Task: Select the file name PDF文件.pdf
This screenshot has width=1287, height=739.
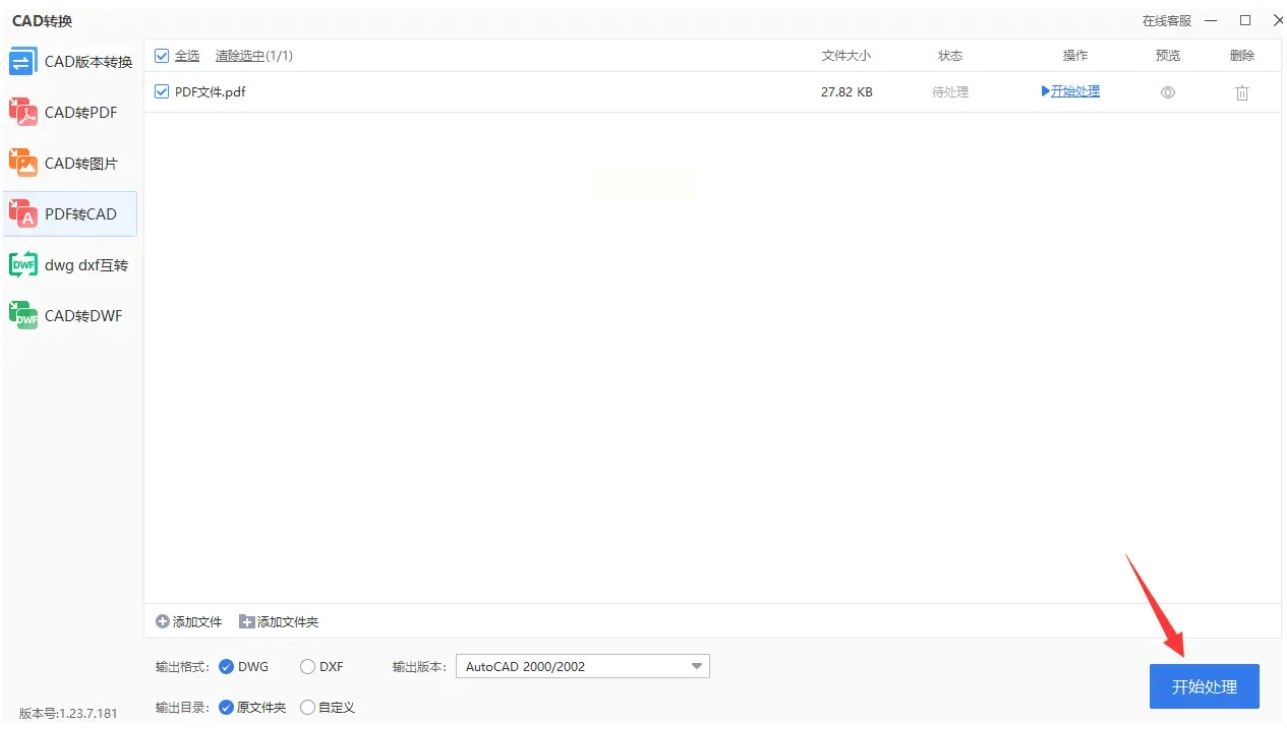Action: 210,92
